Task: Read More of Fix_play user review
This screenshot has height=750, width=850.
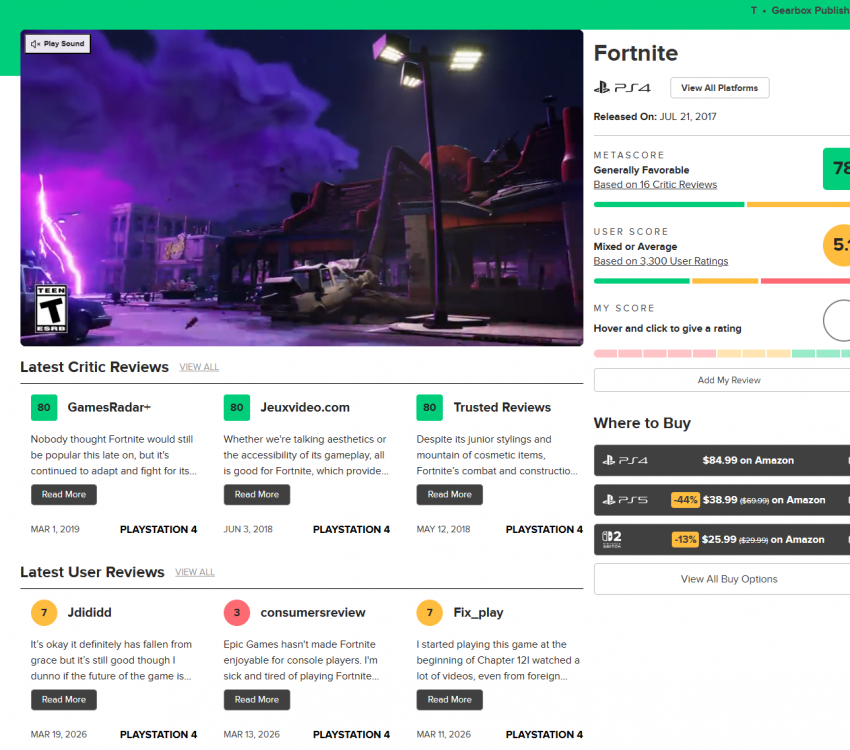Action: click(449, 700)
